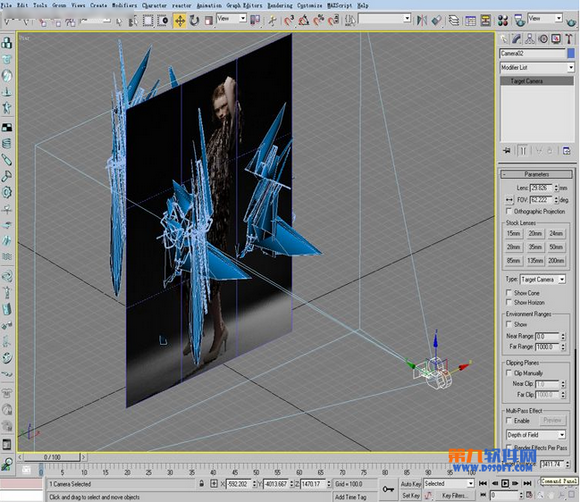
Task: Open the Graph Editors menu
Action: pyautogui.click(x=244, y=5)
